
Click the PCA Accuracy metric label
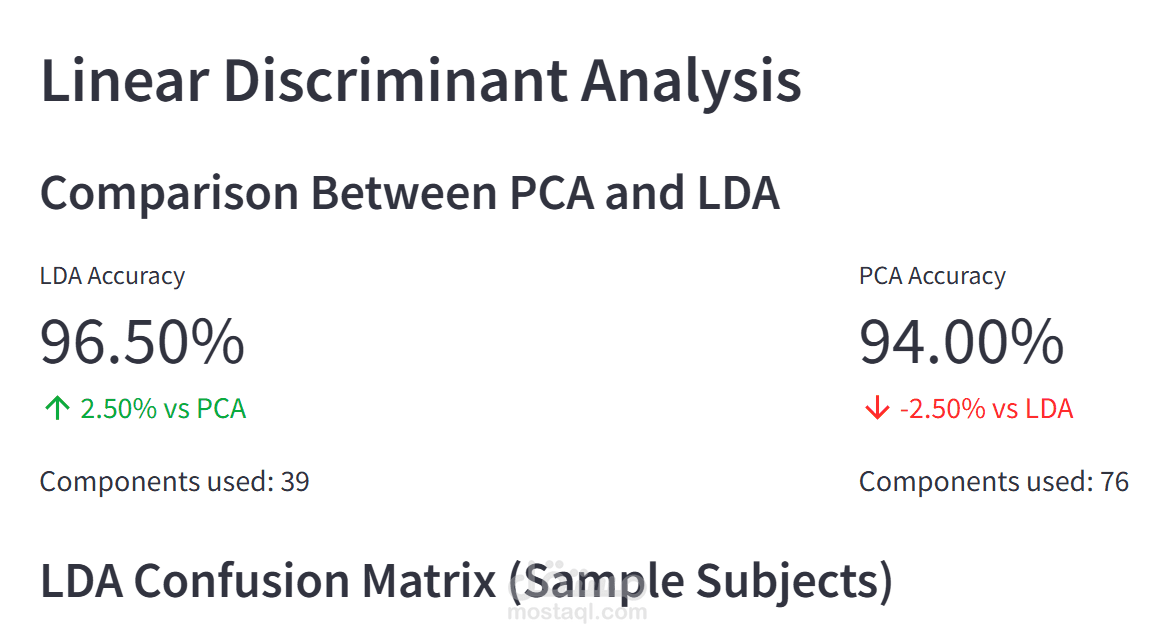(x=932, y=276)
